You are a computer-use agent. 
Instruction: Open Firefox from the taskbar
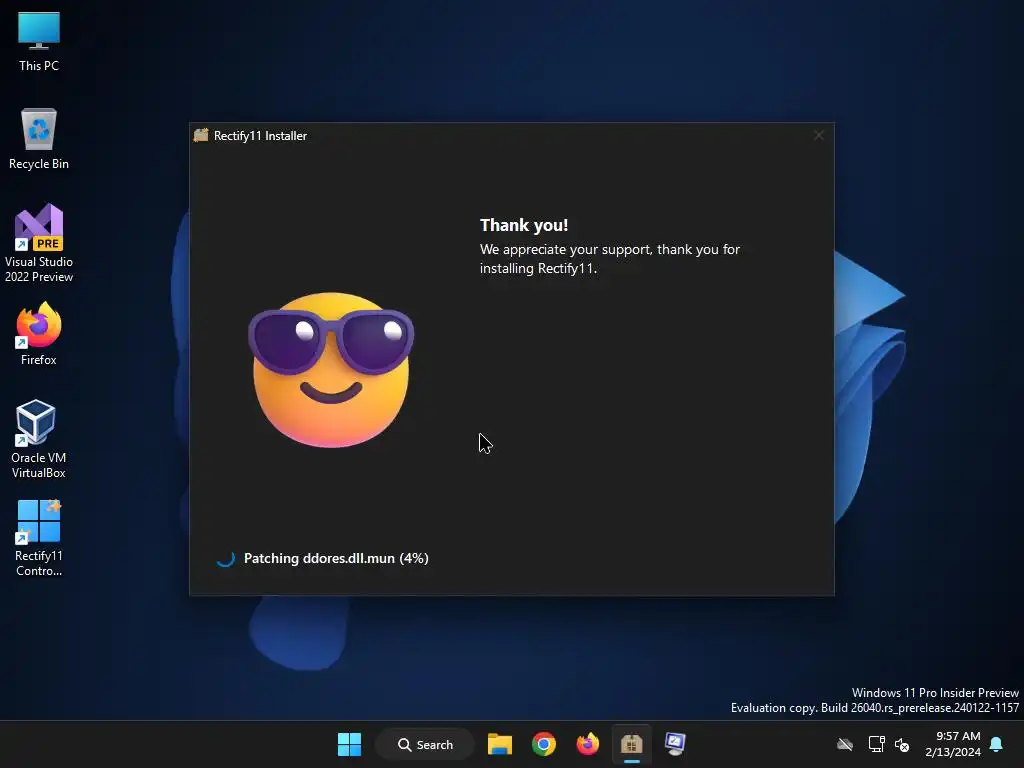coord(588,744)
